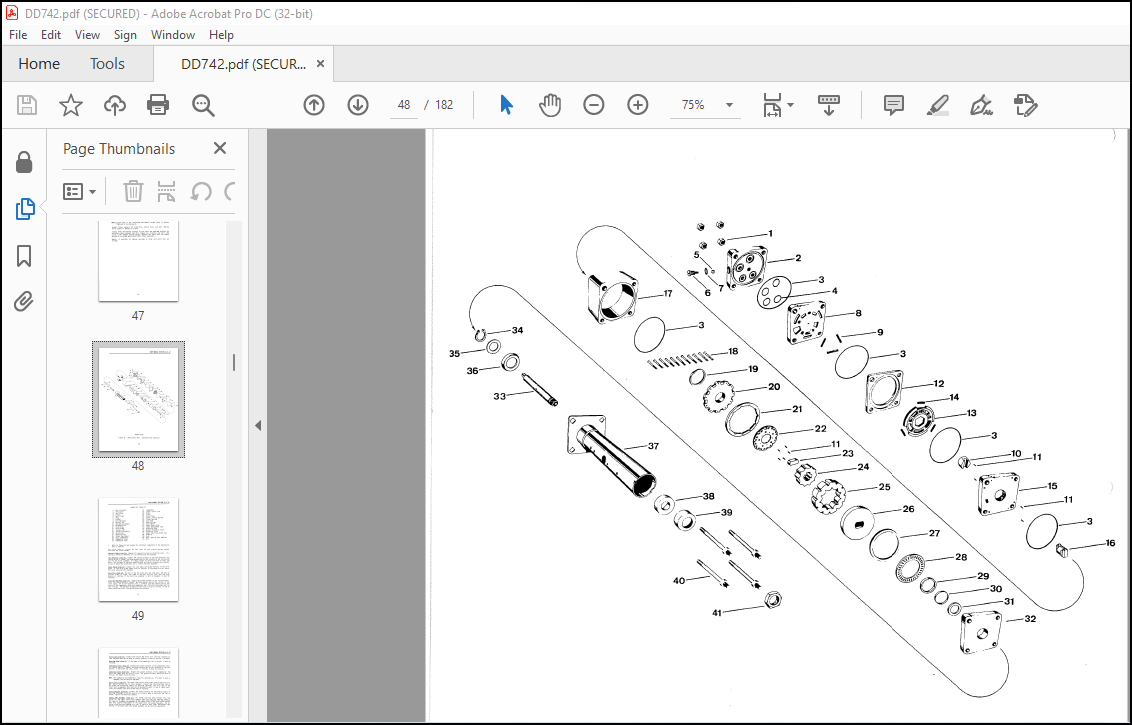
Task: Click total page count 182 text
Action: click(444, 105)
